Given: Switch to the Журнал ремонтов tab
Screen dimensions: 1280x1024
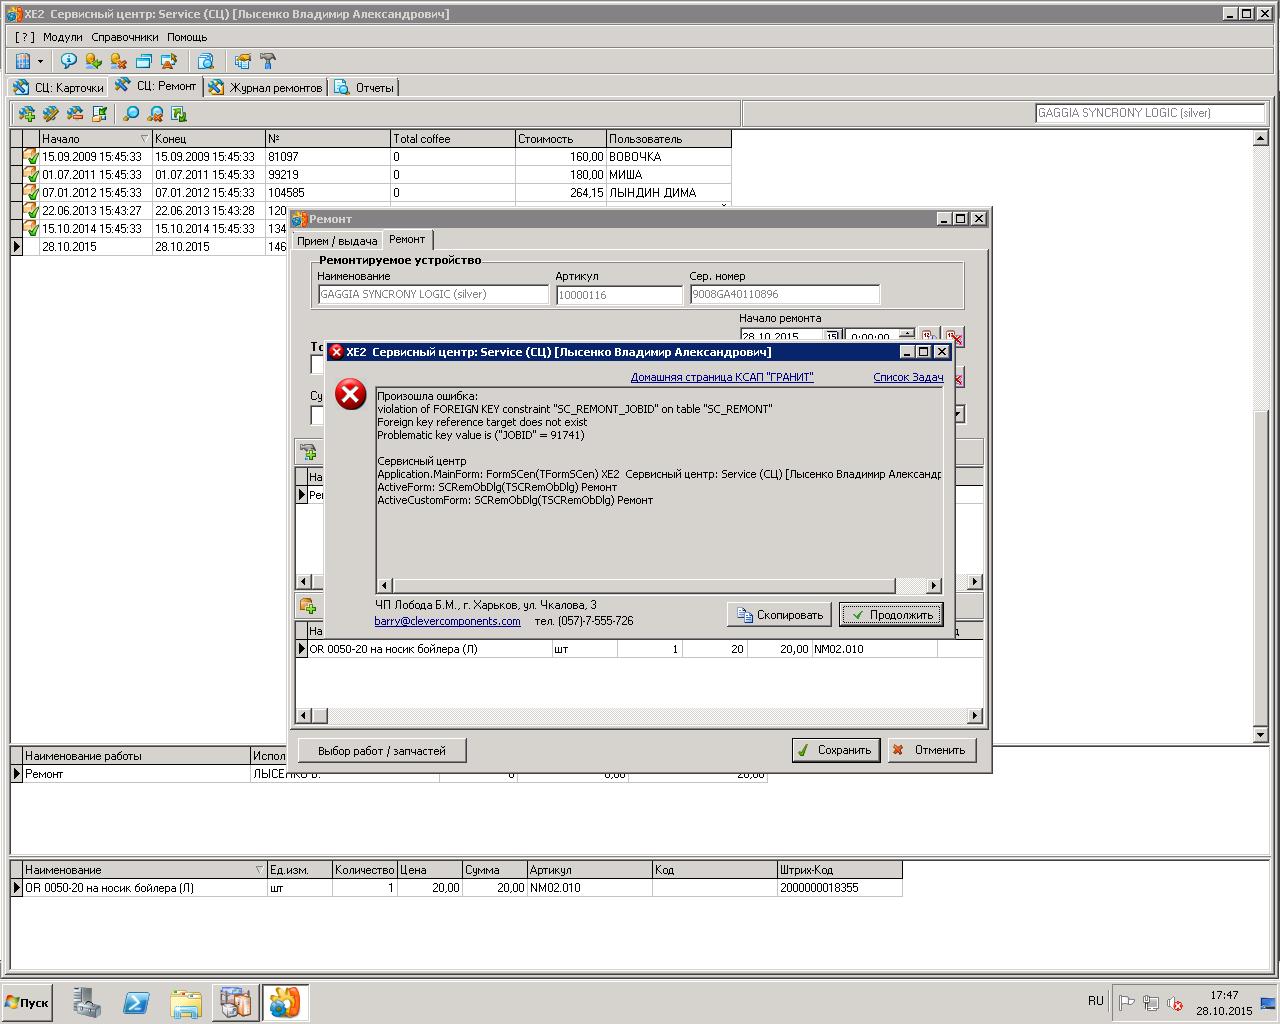Looking at the screenshot, I should click(x=266, y=88).
